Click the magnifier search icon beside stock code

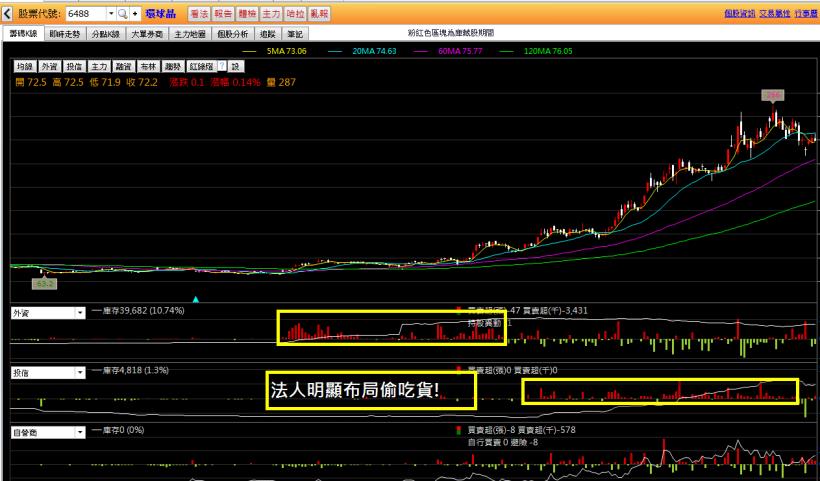(122, 14)
